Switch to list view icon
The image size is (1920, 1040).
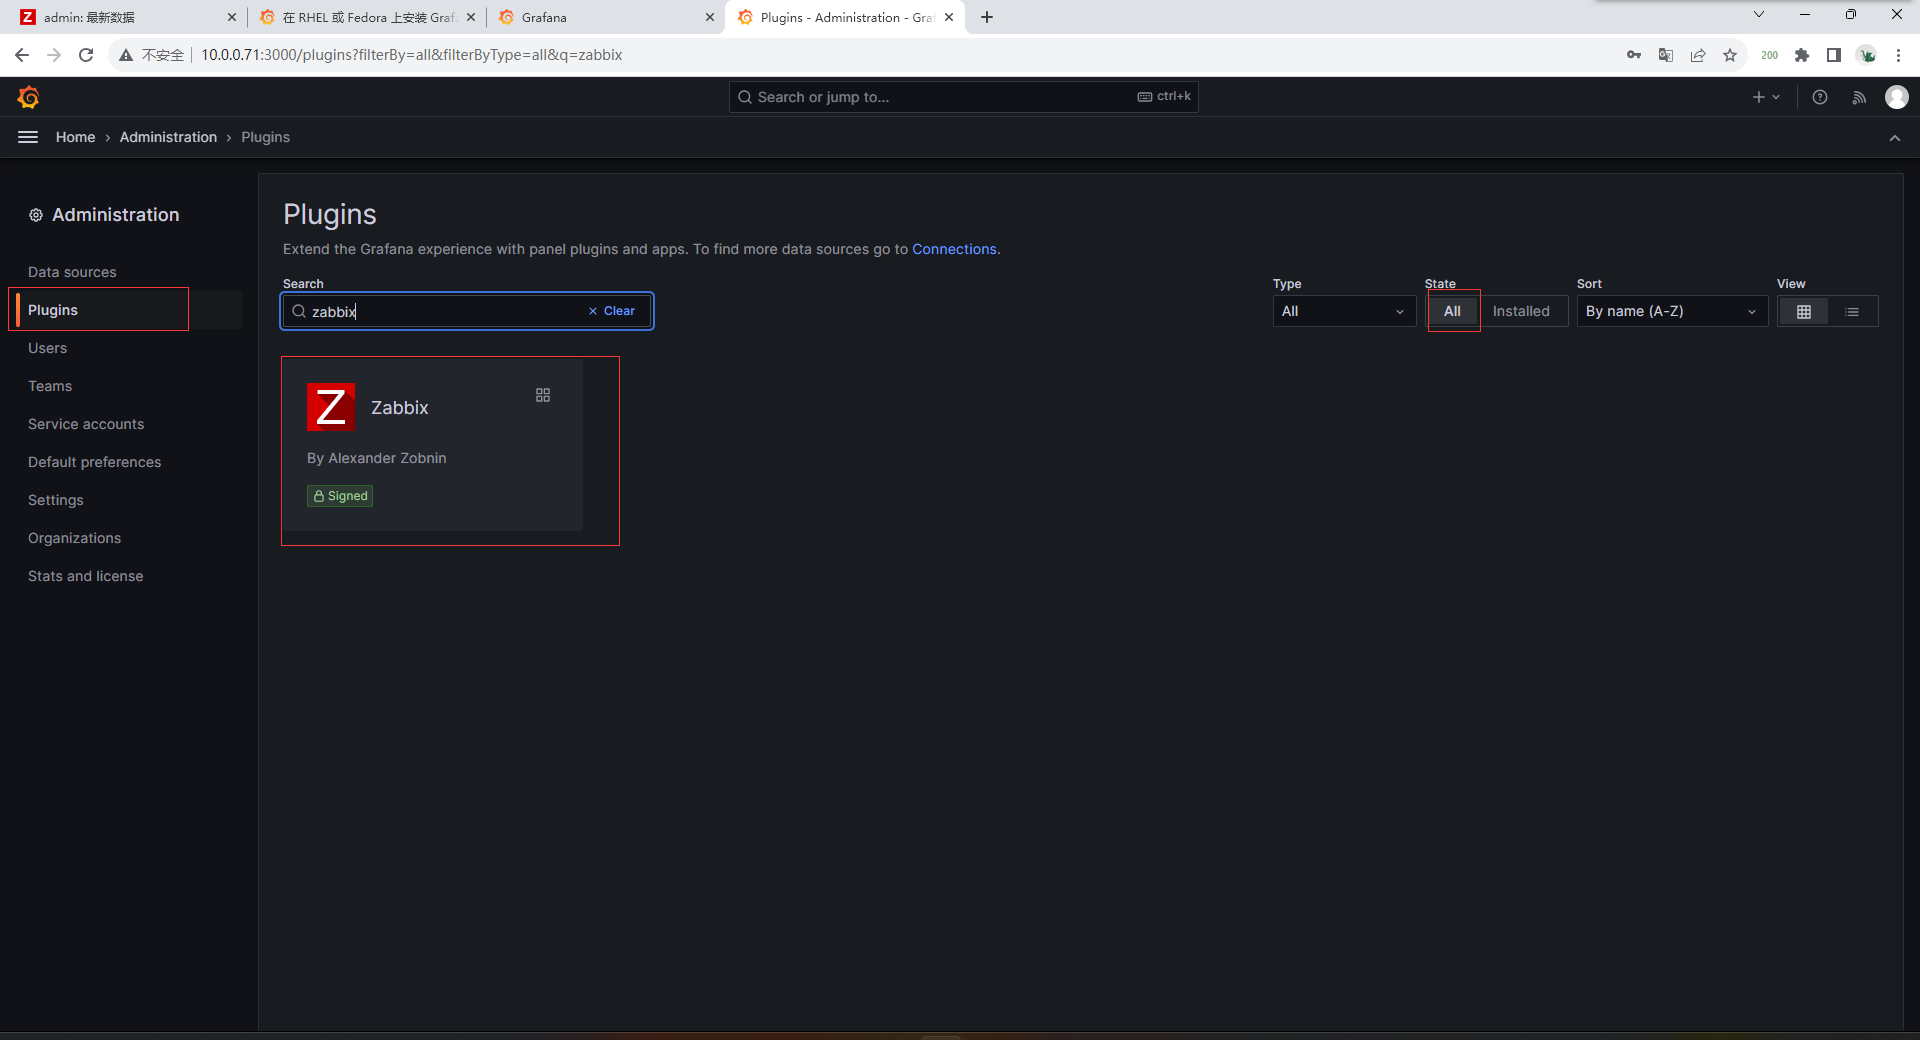coord(1852,312)
